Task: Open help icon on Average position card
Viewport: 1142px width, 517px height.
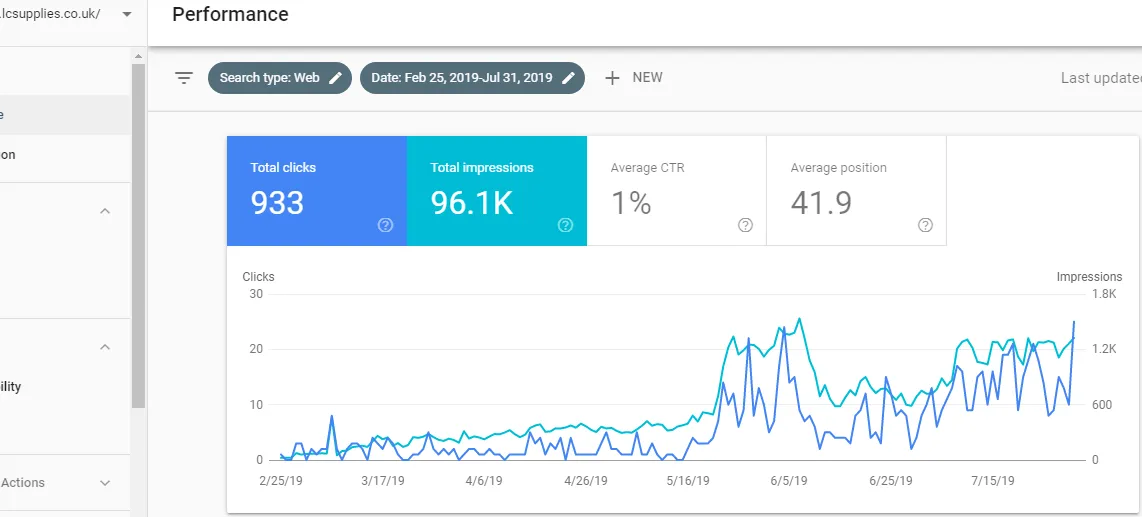Action: [925, 225]
